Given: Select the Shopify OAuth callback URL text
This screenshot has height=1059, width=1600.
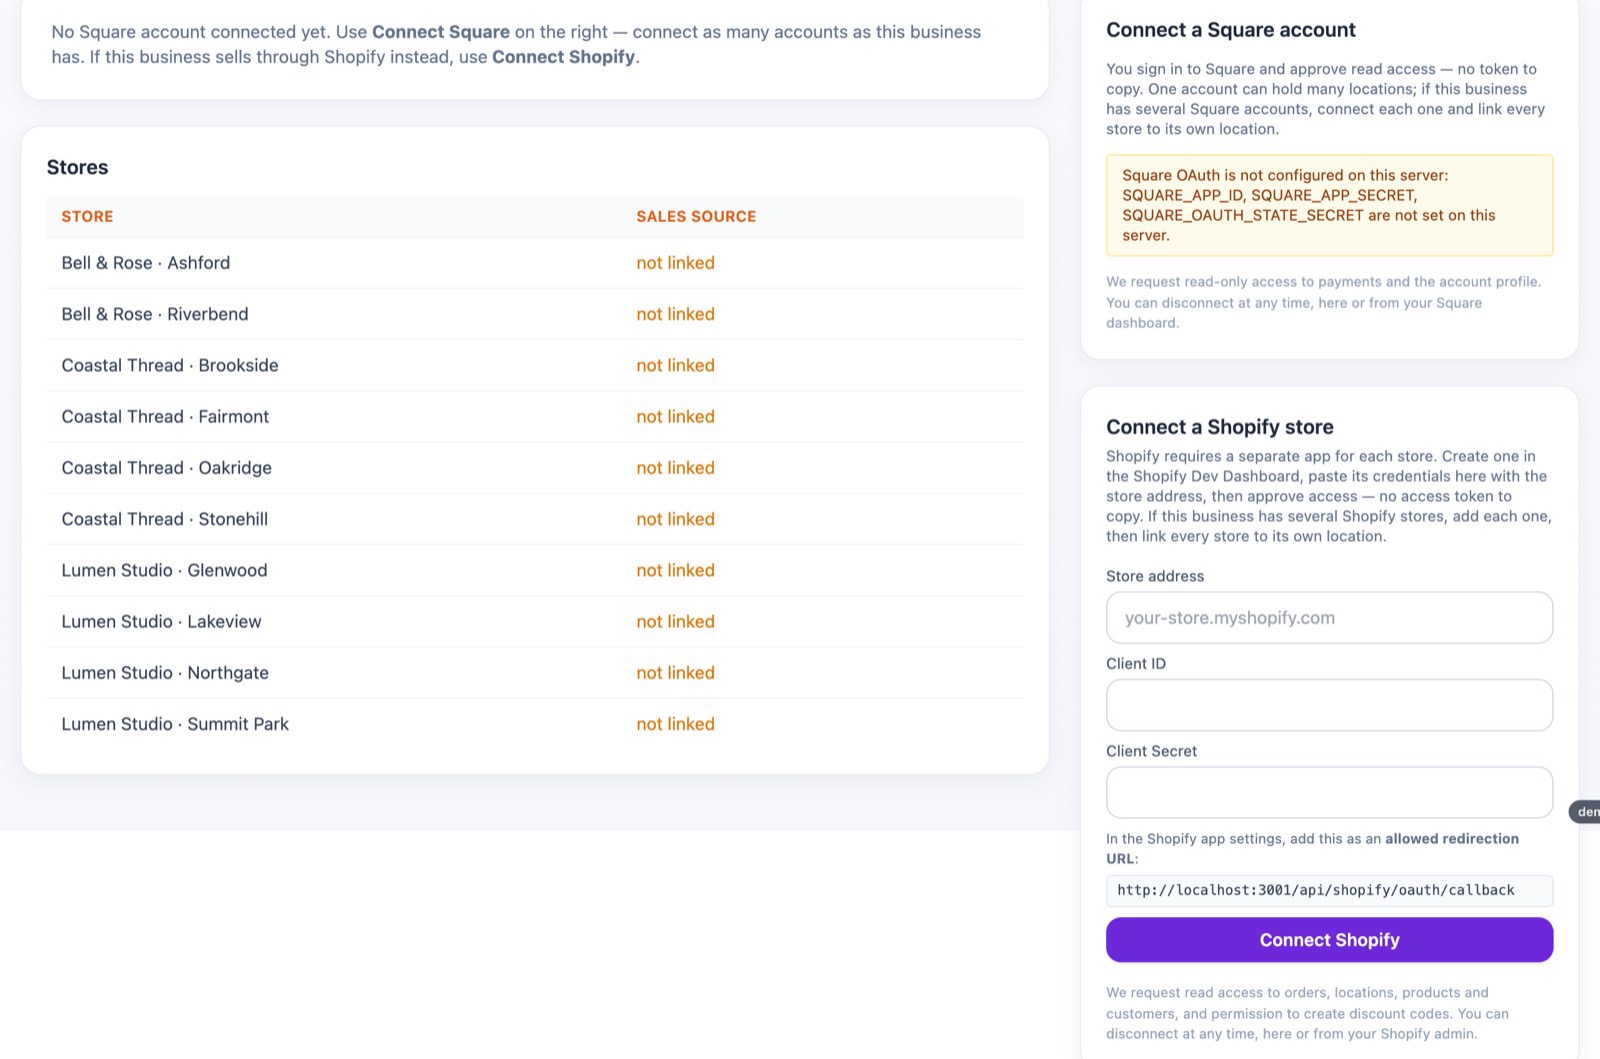Looking at the screenshot, I should point(1316,890).
